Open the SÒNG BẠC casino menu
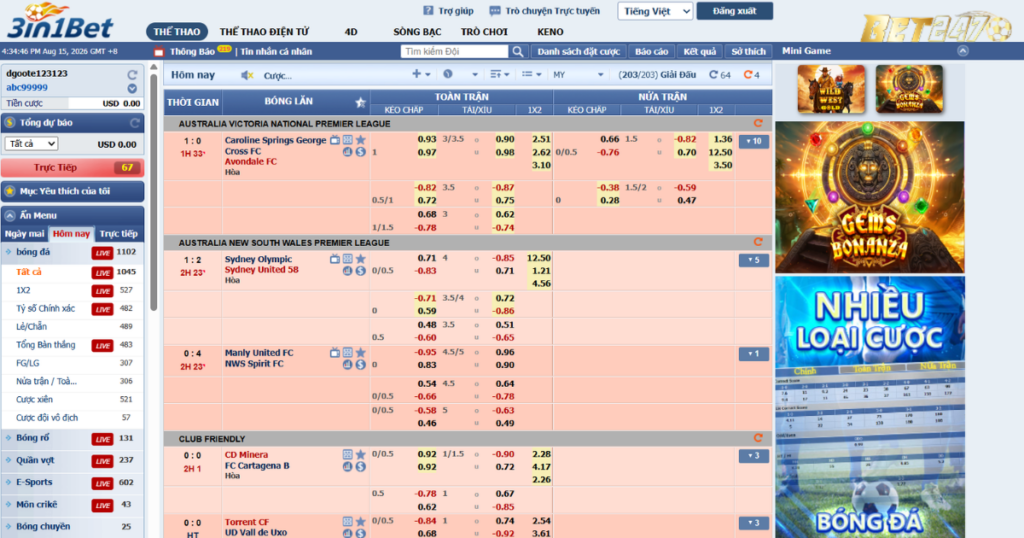The width and height of the screenshot is (1024, 538). (x=417, y=31)
